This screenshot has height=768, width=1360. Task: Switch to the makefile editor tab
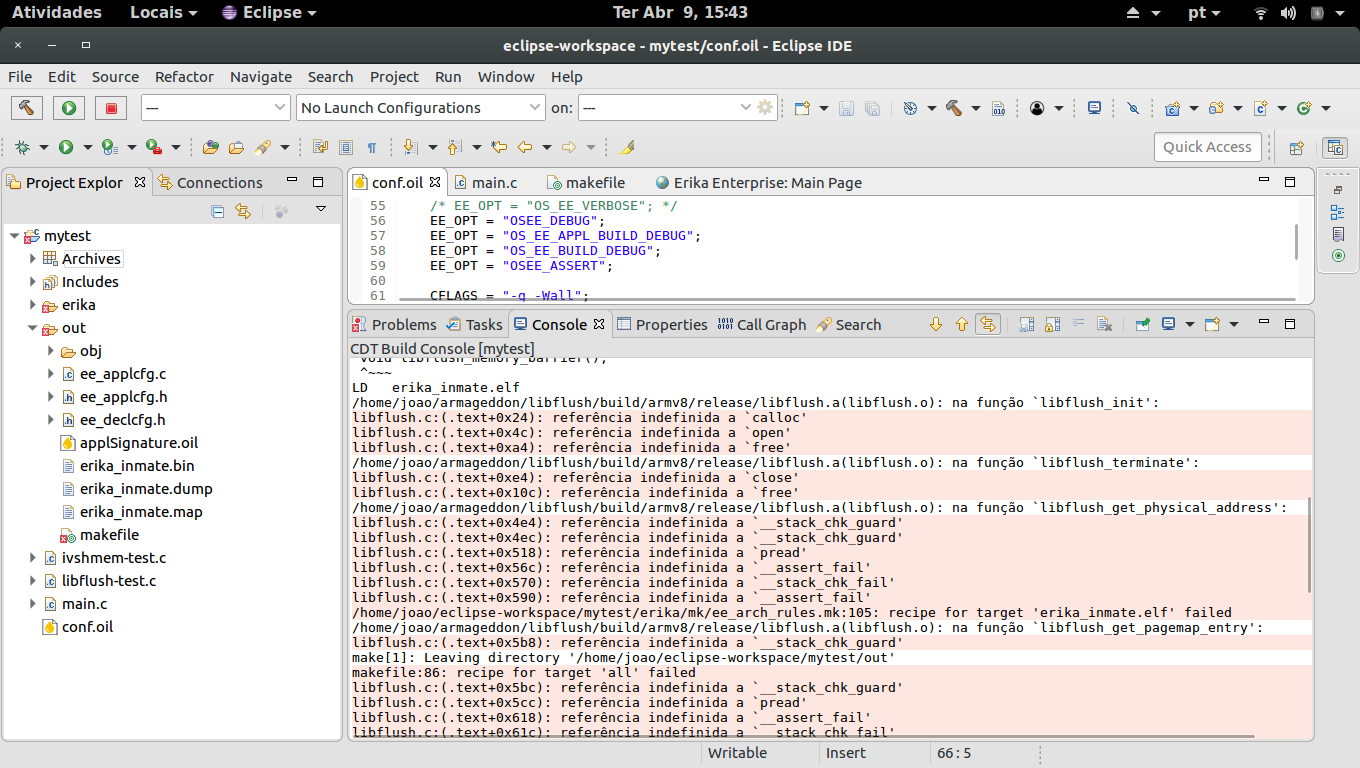pos(586,183)
